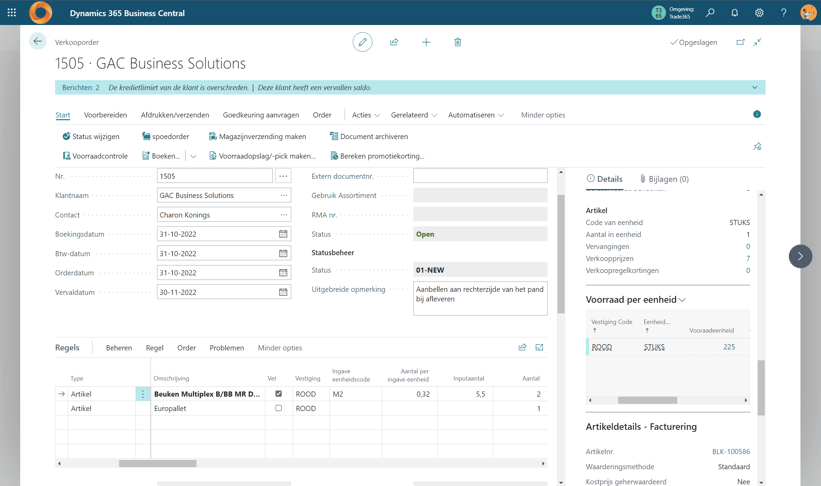Open Verkoopprijzen value 7

pyautogui.click(x=748, y=258)
